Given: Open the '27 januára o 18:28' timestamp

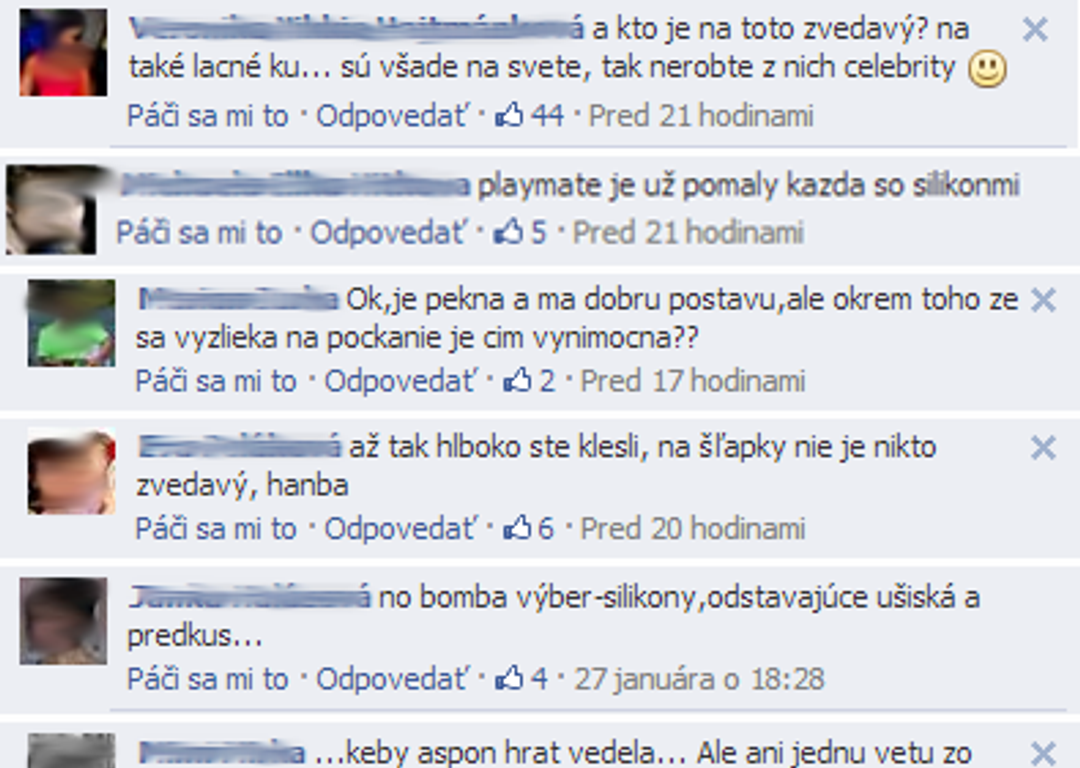Looking at the screenshot, I should [699, 679].
